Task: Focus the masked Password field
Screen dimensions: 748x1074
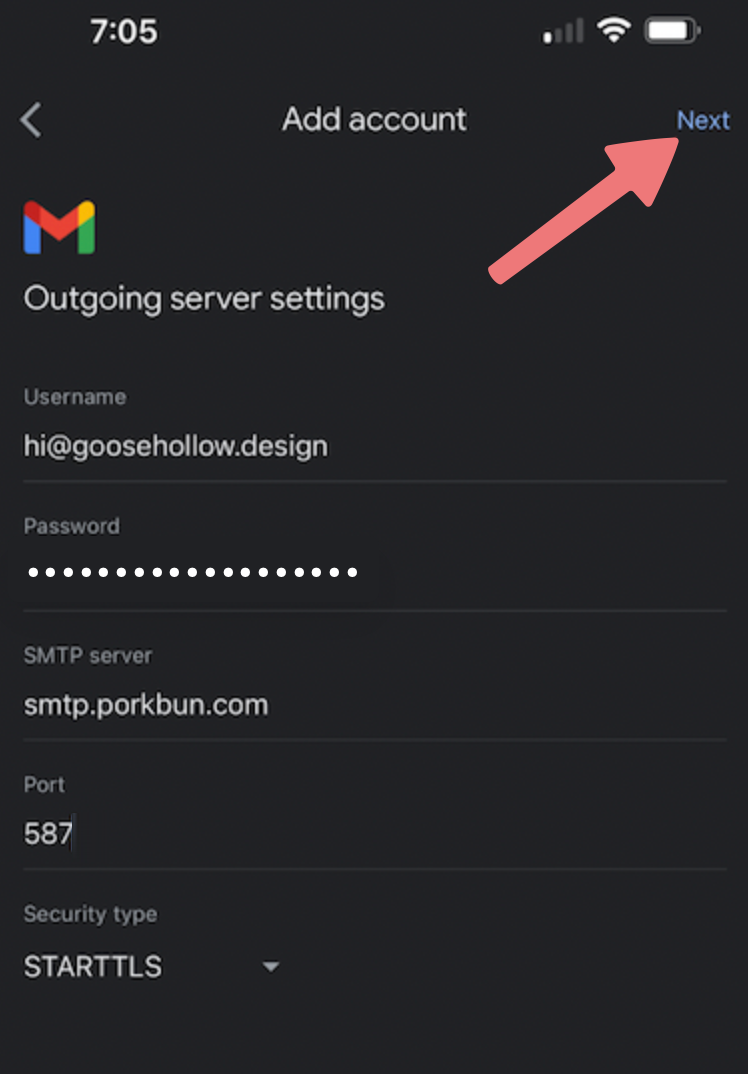Action: click(x=375, y=572)
